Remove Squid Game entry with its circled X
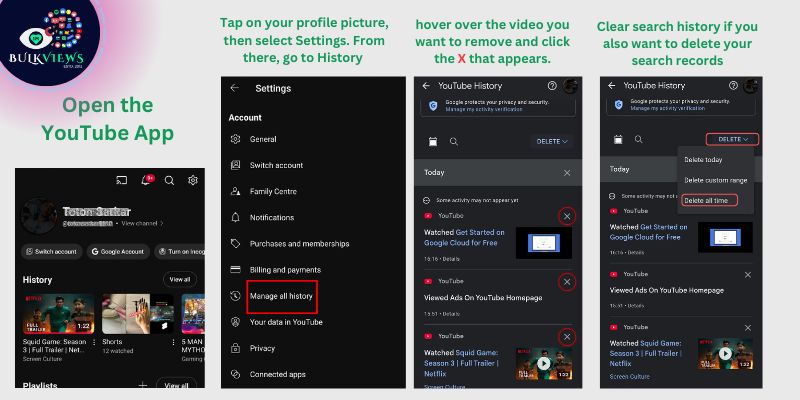This screenshot has width=800, height=400. pos(567,337)
